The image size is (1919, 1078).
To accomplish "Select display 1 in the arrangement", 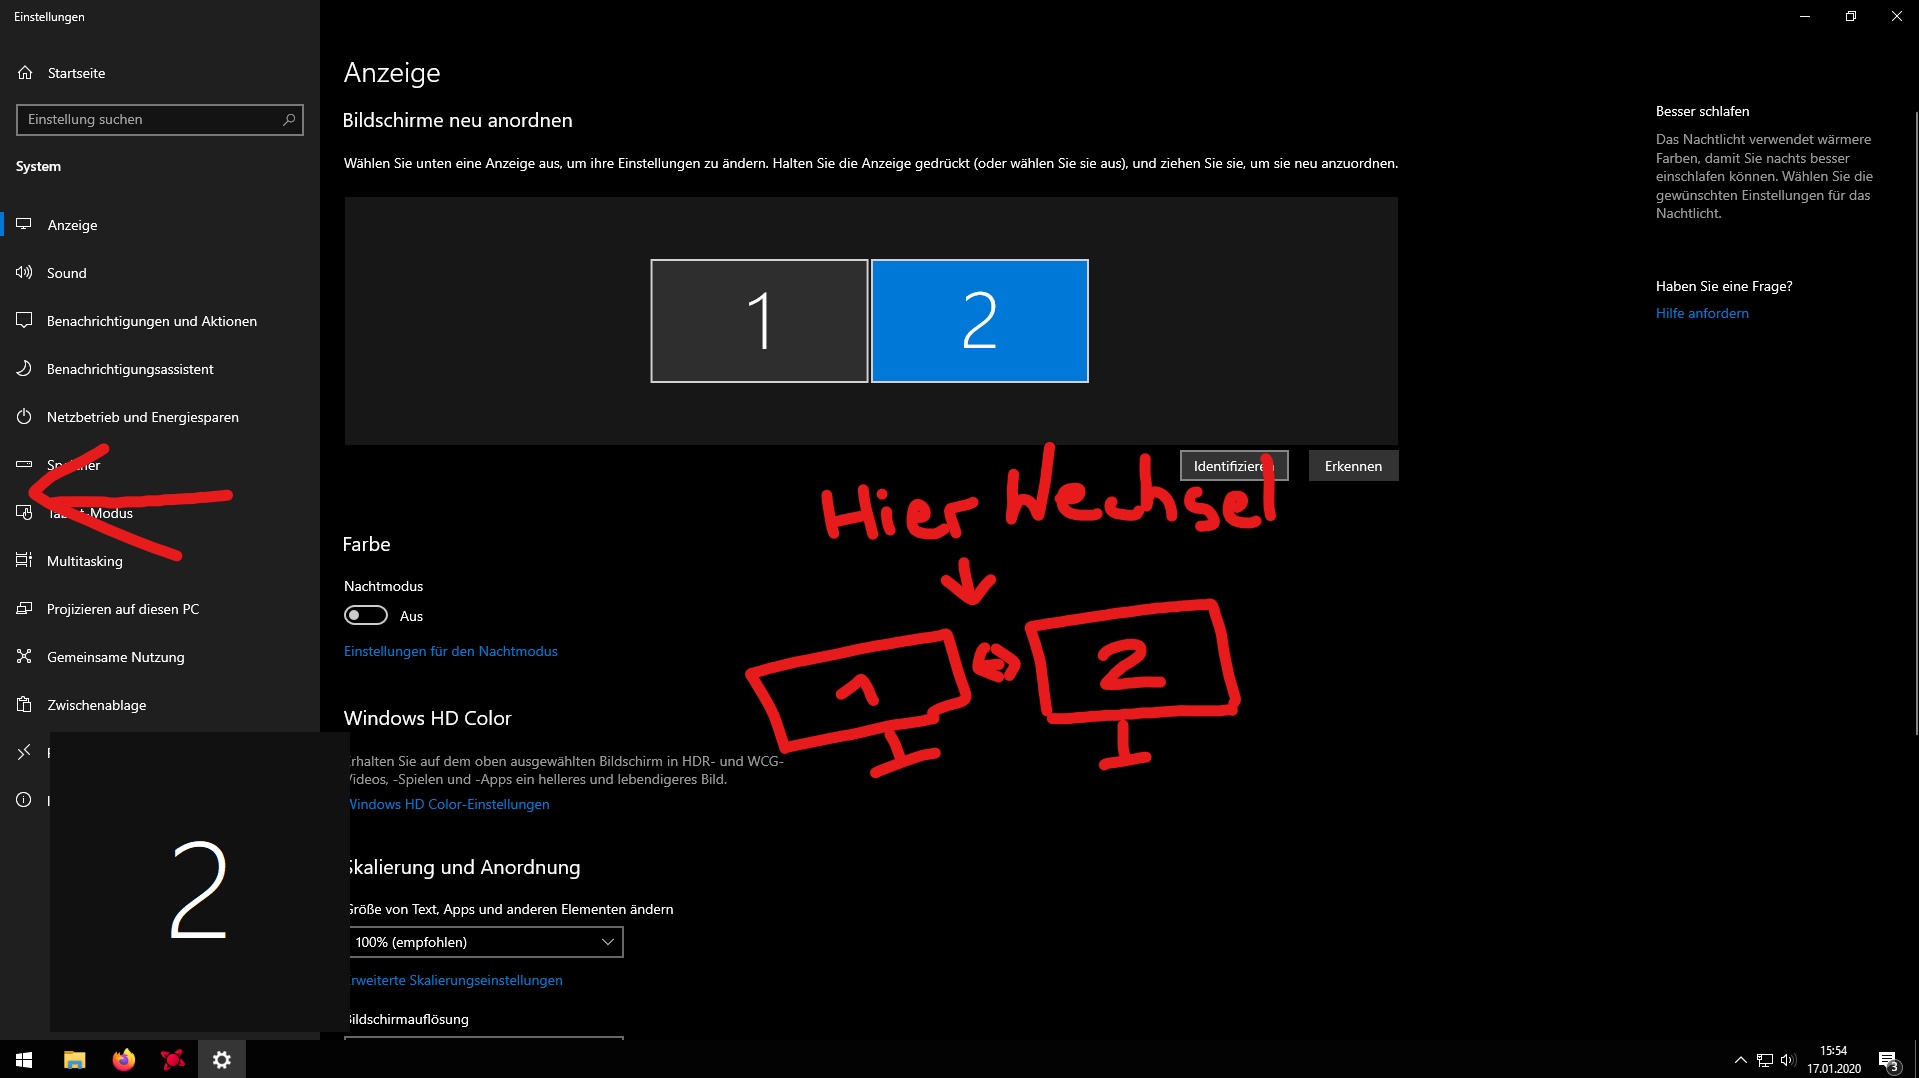I will (759, 321).
